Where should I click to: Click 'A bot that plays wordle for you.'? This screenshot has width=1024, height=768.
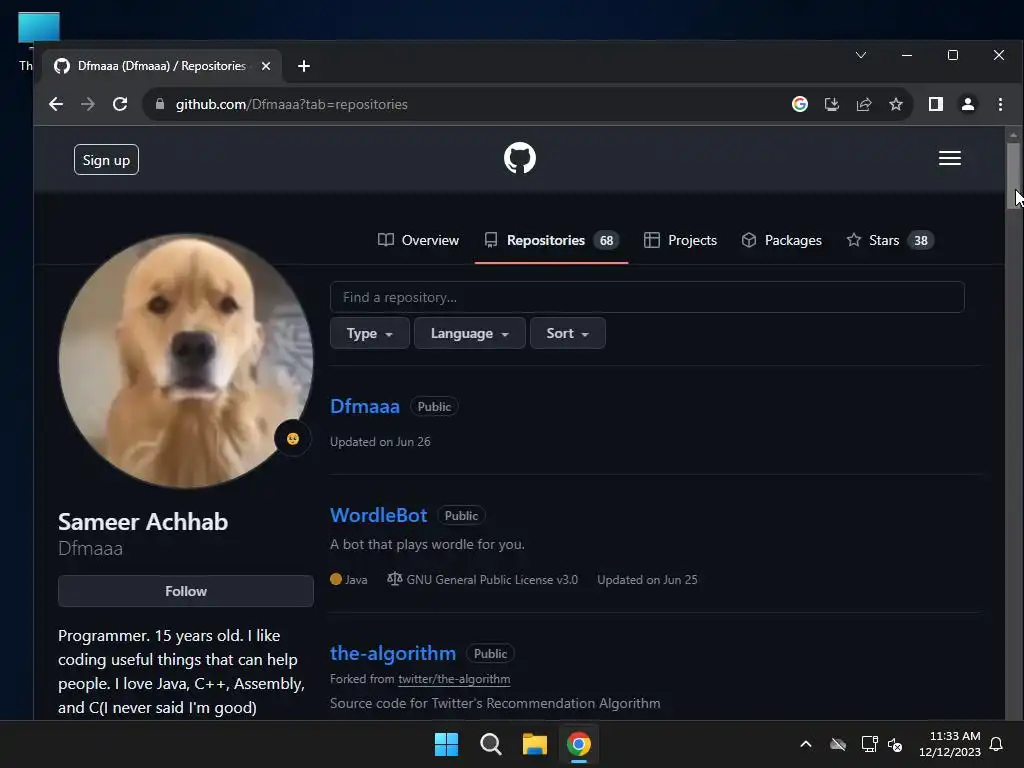427,545
